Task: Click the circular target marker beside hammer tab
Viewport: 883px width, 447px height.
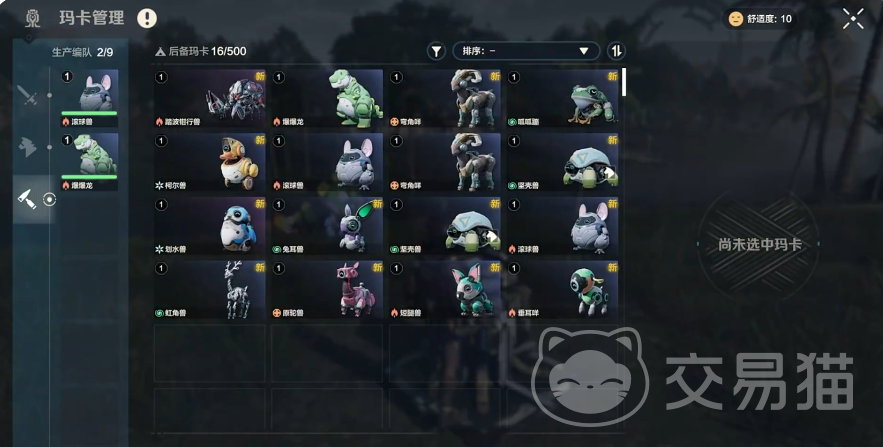Action: pyautogui.click(x=50, y=199)
